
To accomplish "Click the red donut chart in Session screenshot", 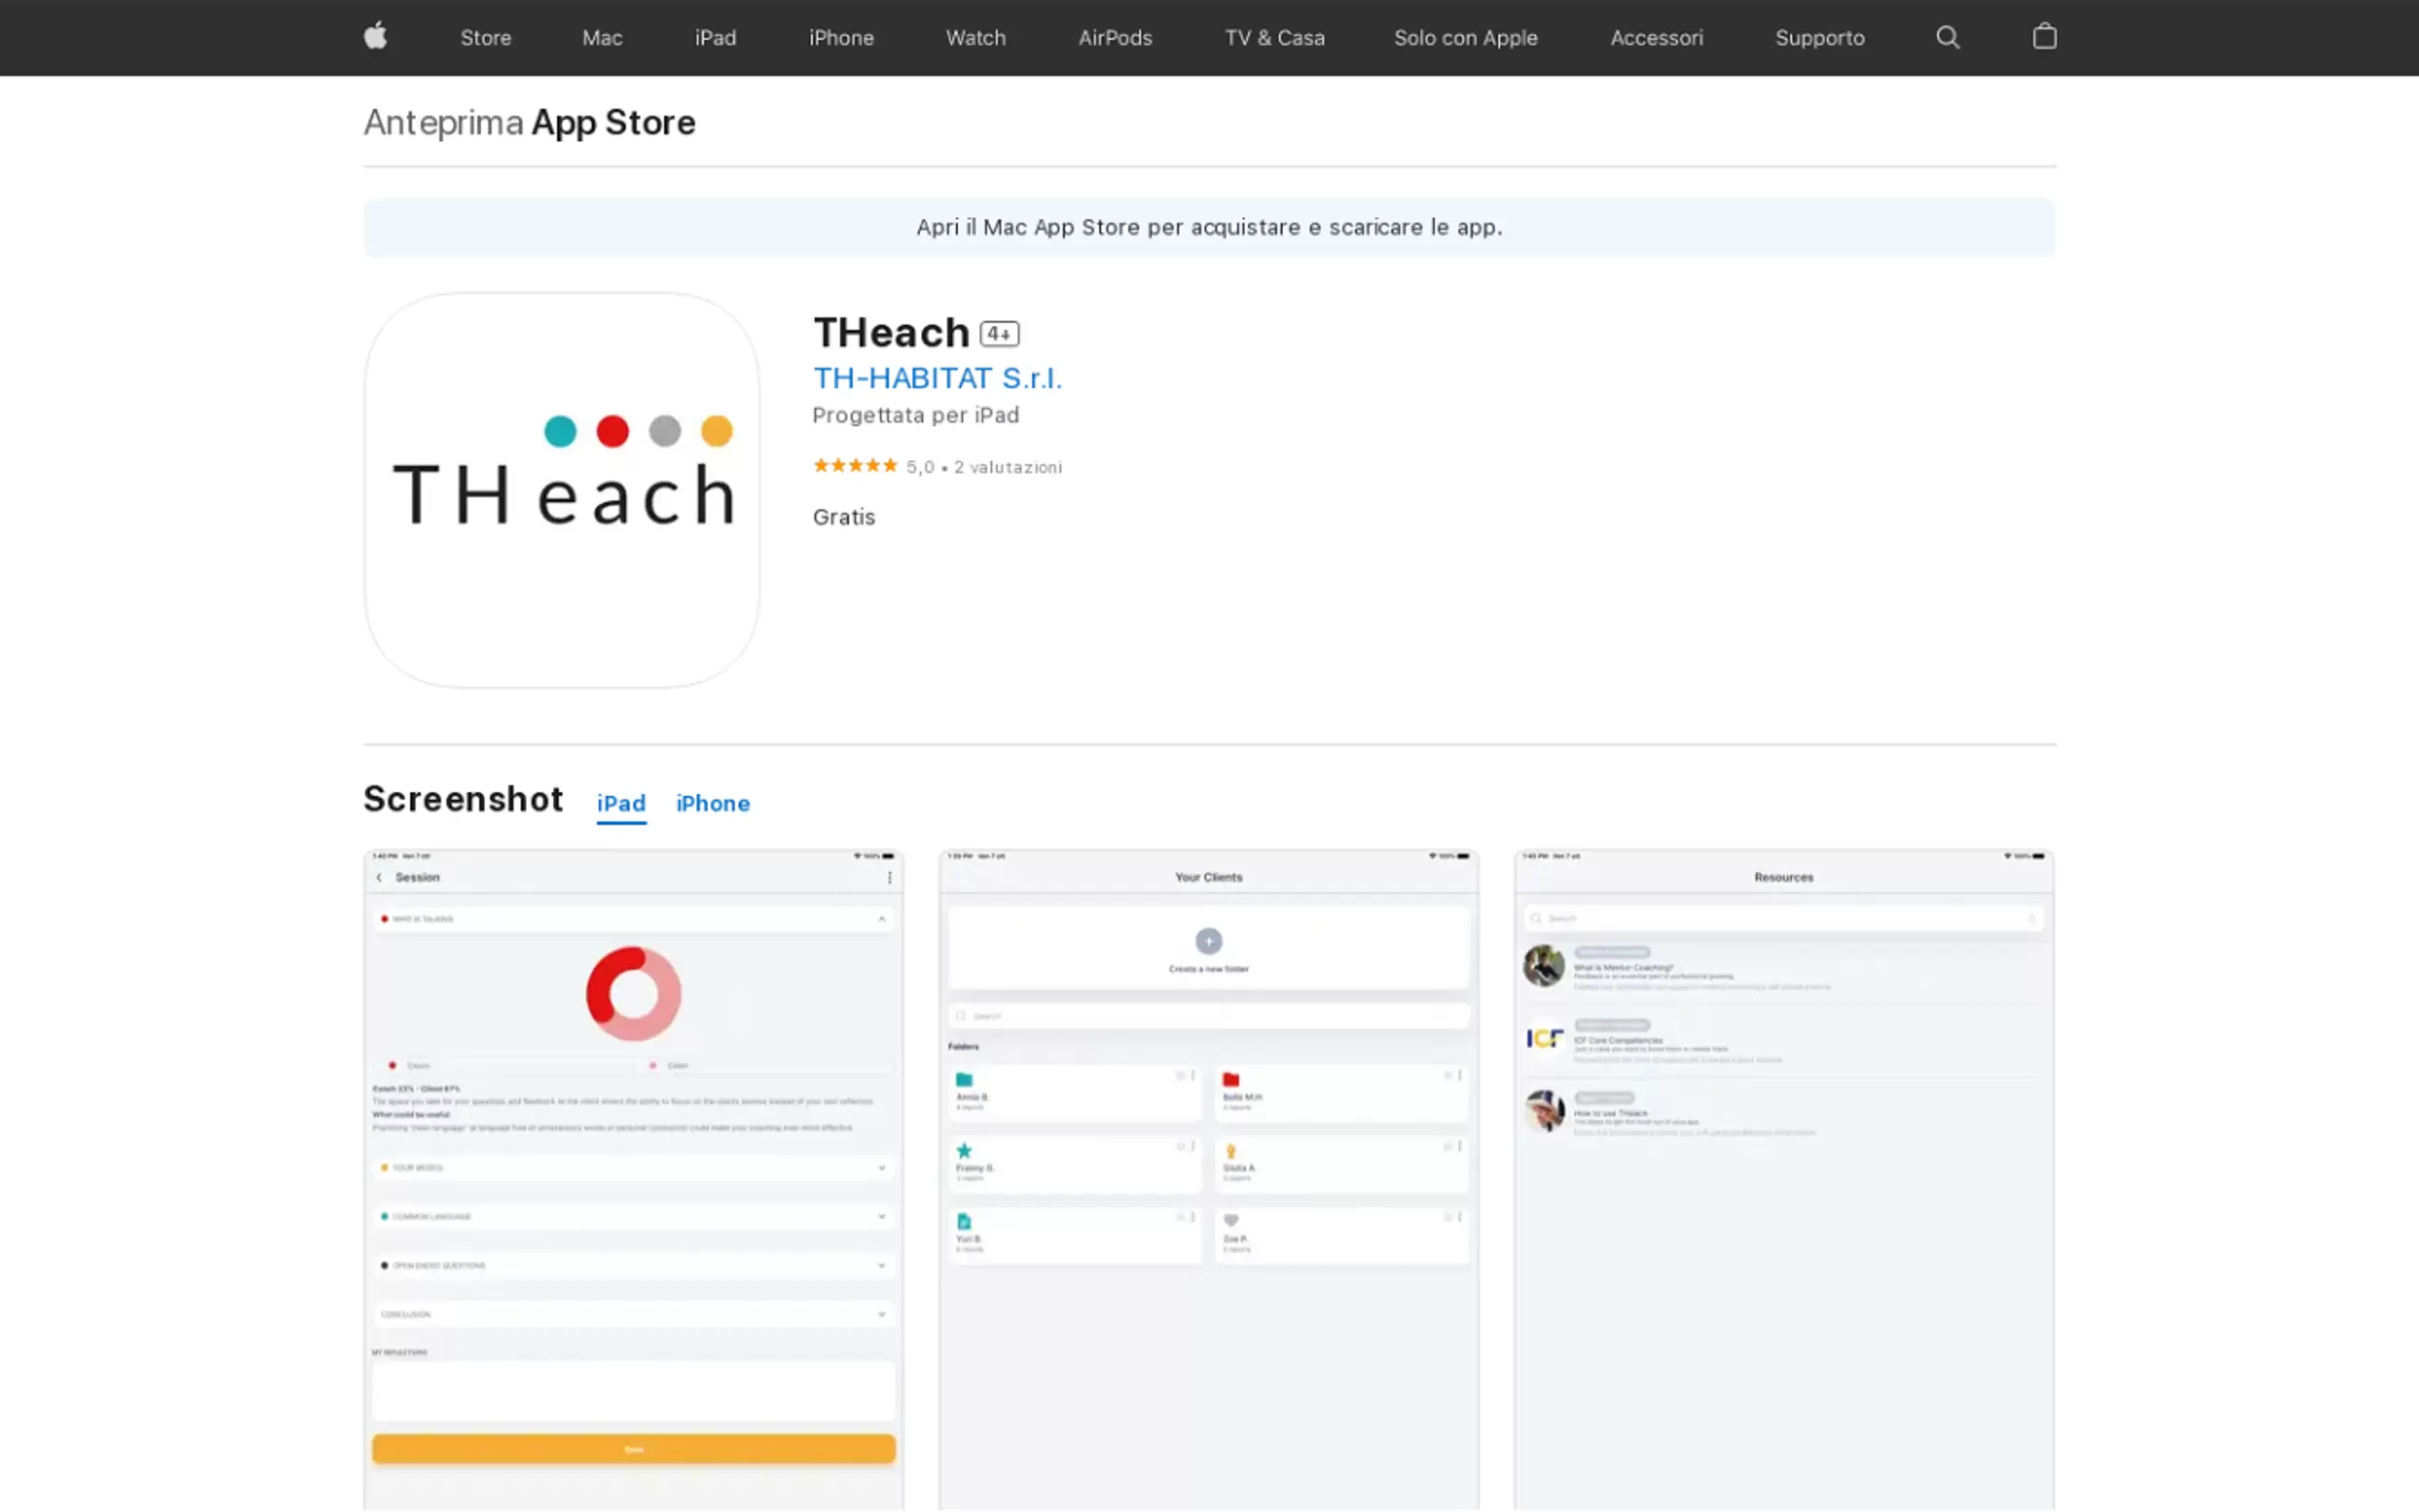I will 633,994.
